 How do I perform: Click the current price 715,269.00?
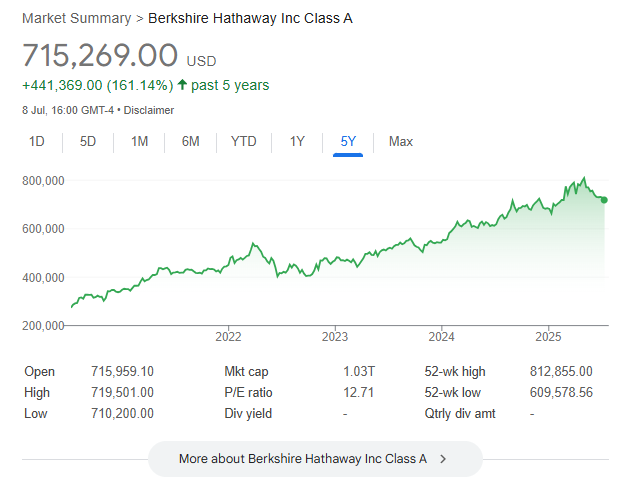pos(100,55)
